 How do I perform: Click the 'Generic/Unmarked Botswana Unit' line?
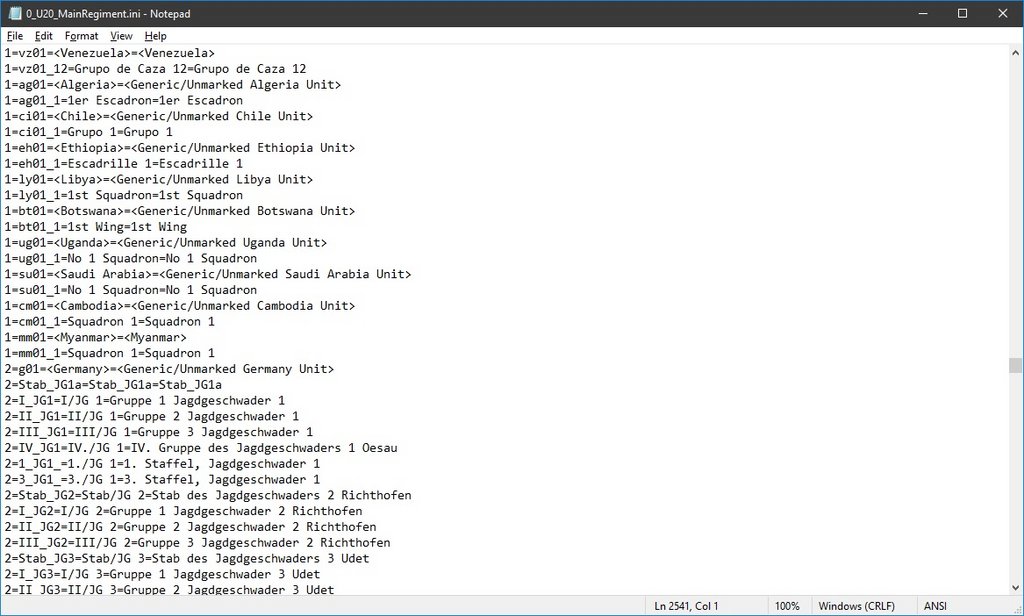180,211
